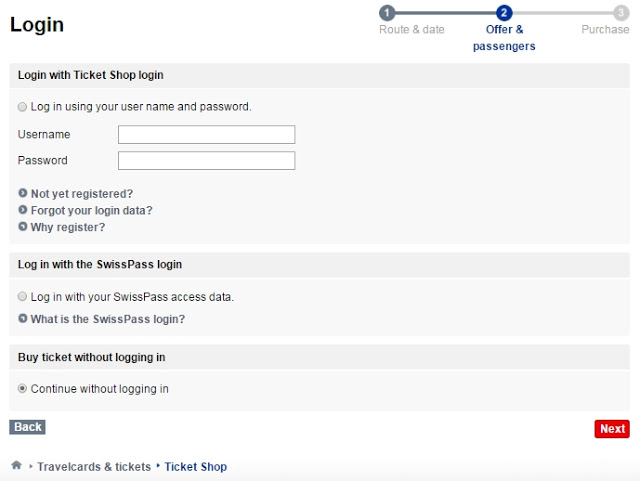Viewport: 640px width, 481px height.
Task: Click step 2 circle icon
Action: point(504,13)
